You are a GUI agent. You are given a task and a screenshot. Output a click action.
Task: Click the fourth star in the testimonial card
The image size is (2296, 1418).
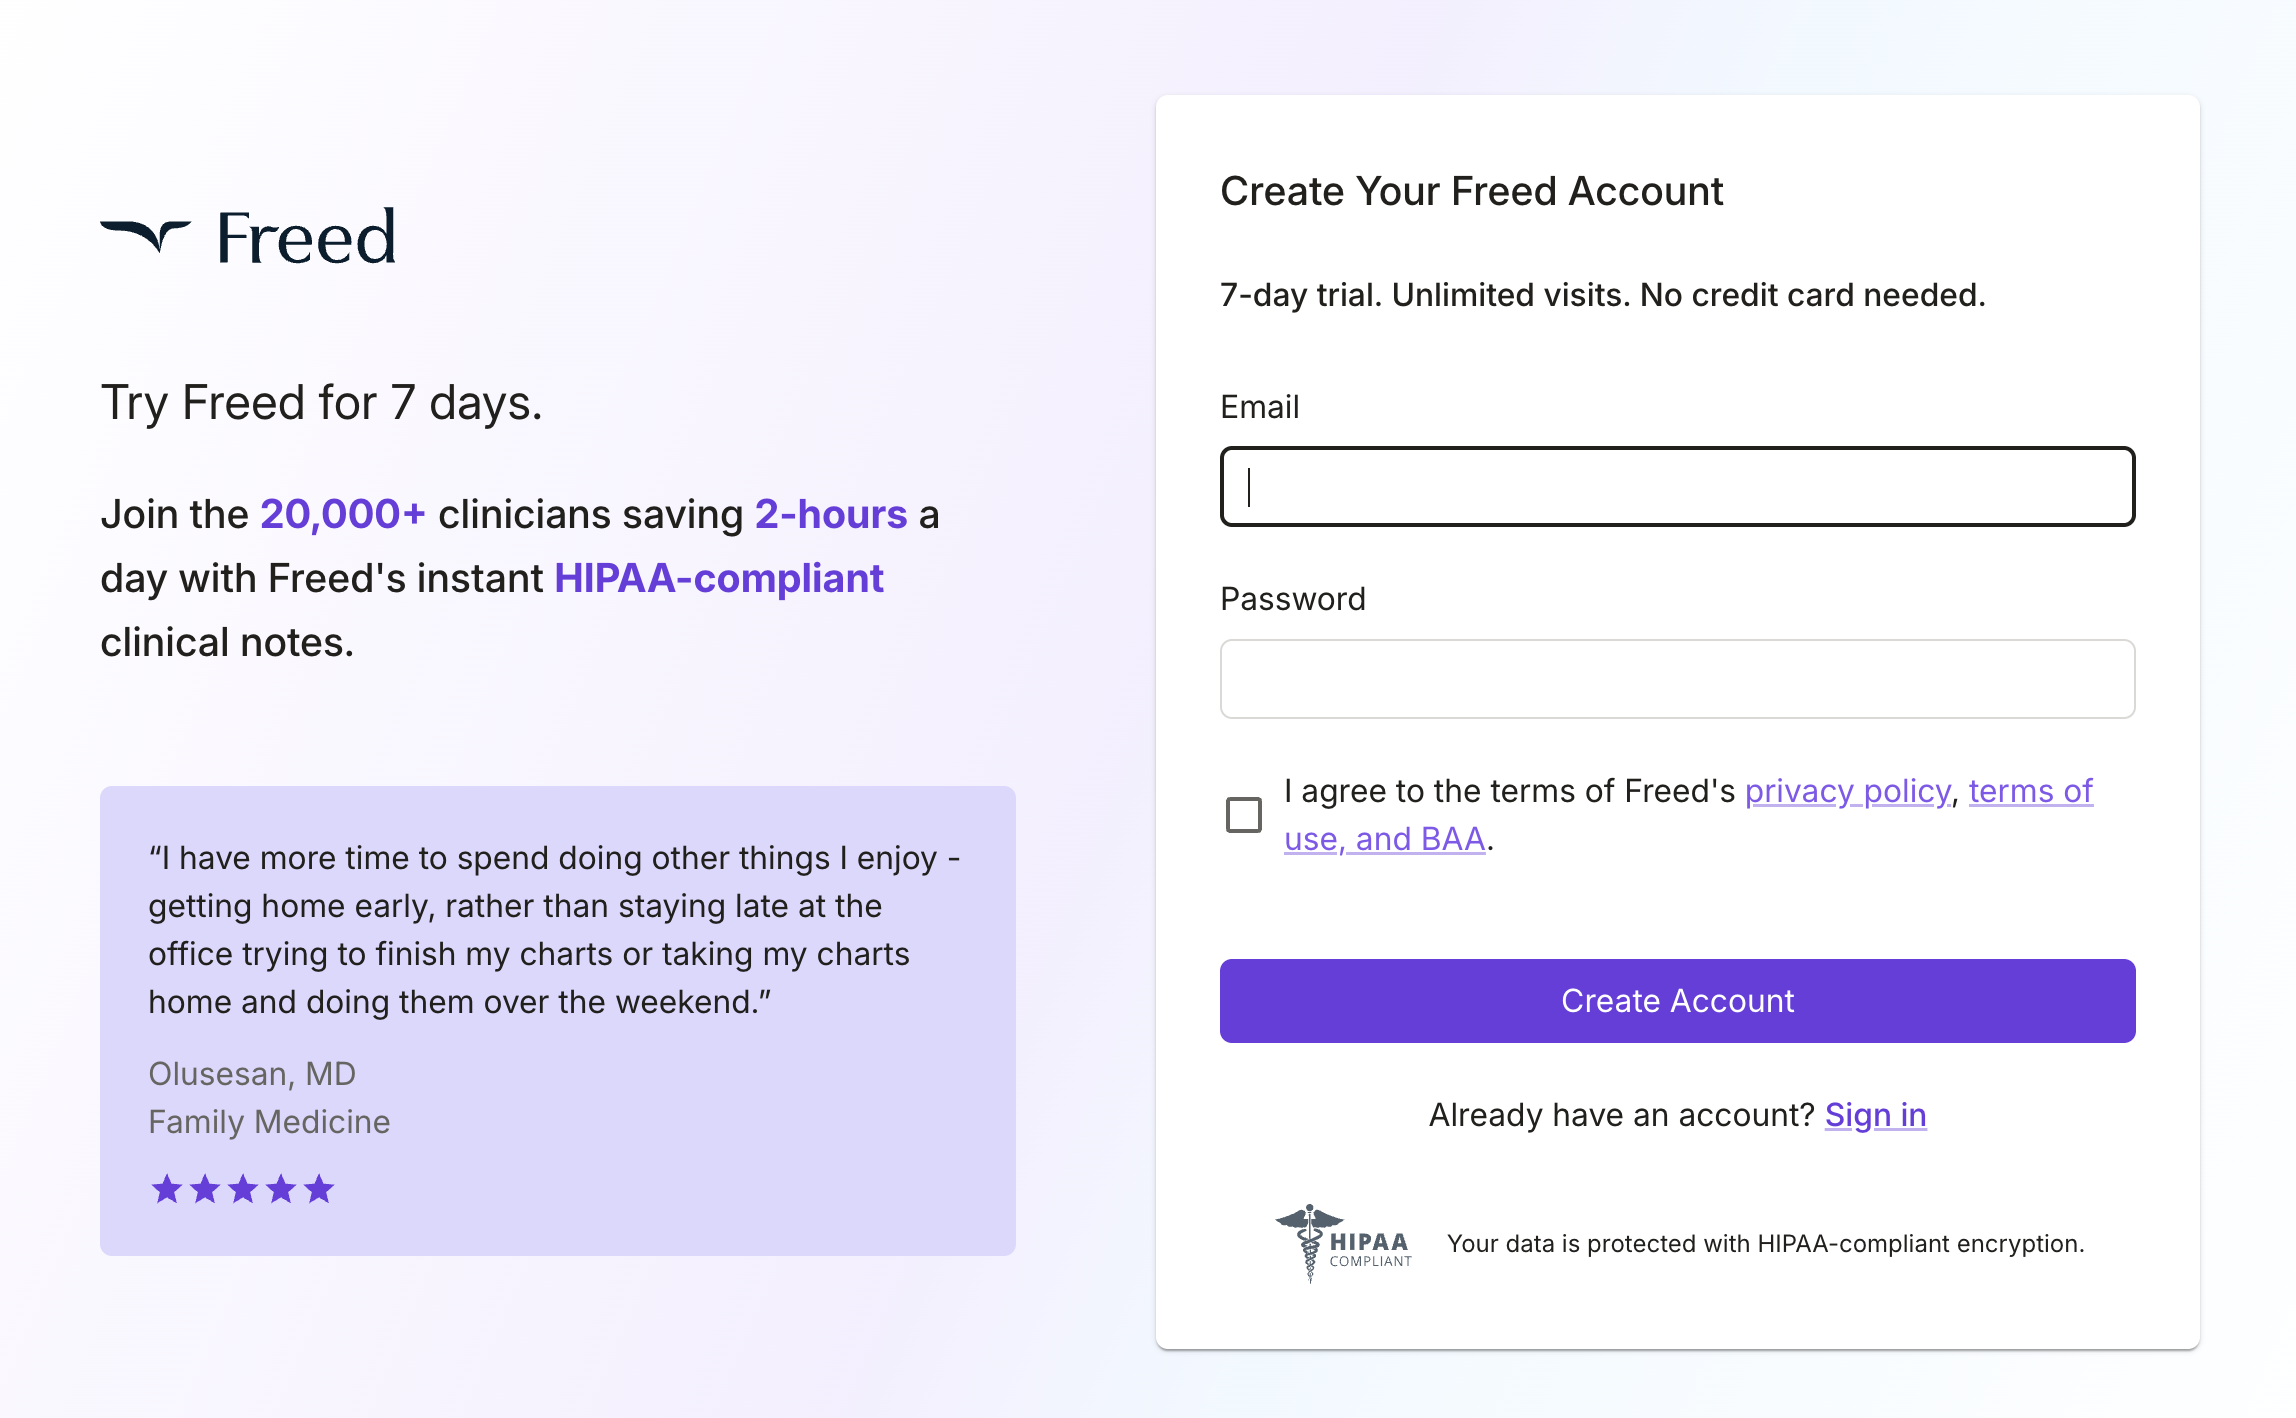tap(281, 1189)
